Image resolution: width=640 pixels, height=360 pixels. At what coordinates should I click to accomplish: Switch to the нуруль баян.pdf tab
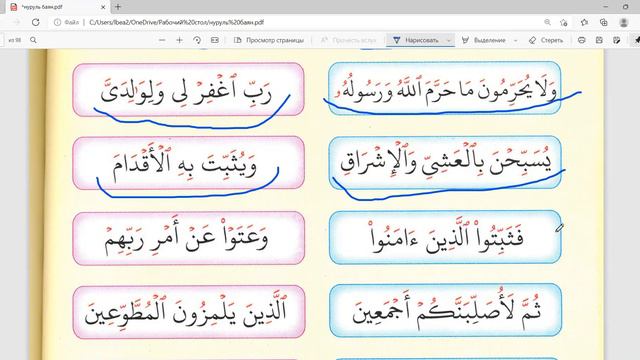coord(57,7)
